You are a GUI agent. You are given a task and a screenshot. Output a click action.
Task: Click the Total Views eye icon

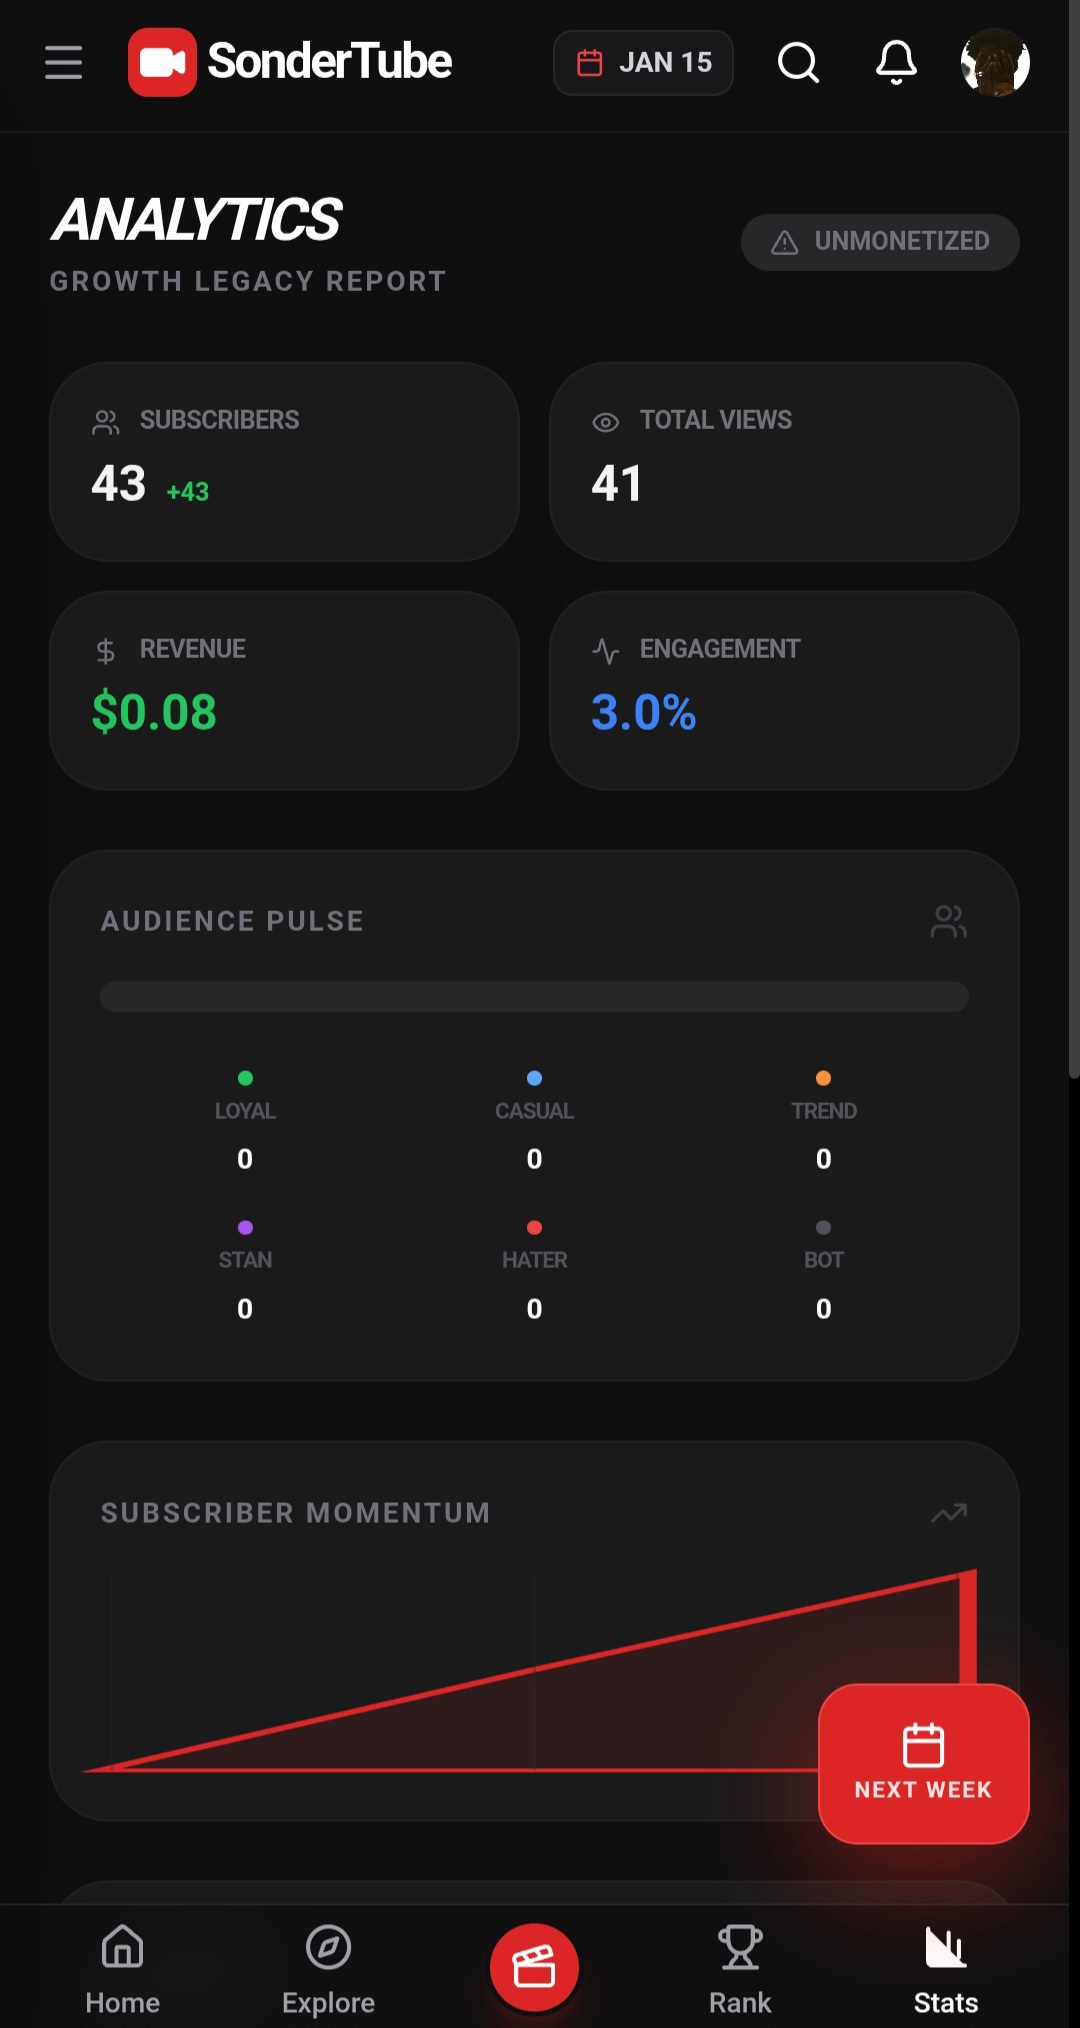605,422
